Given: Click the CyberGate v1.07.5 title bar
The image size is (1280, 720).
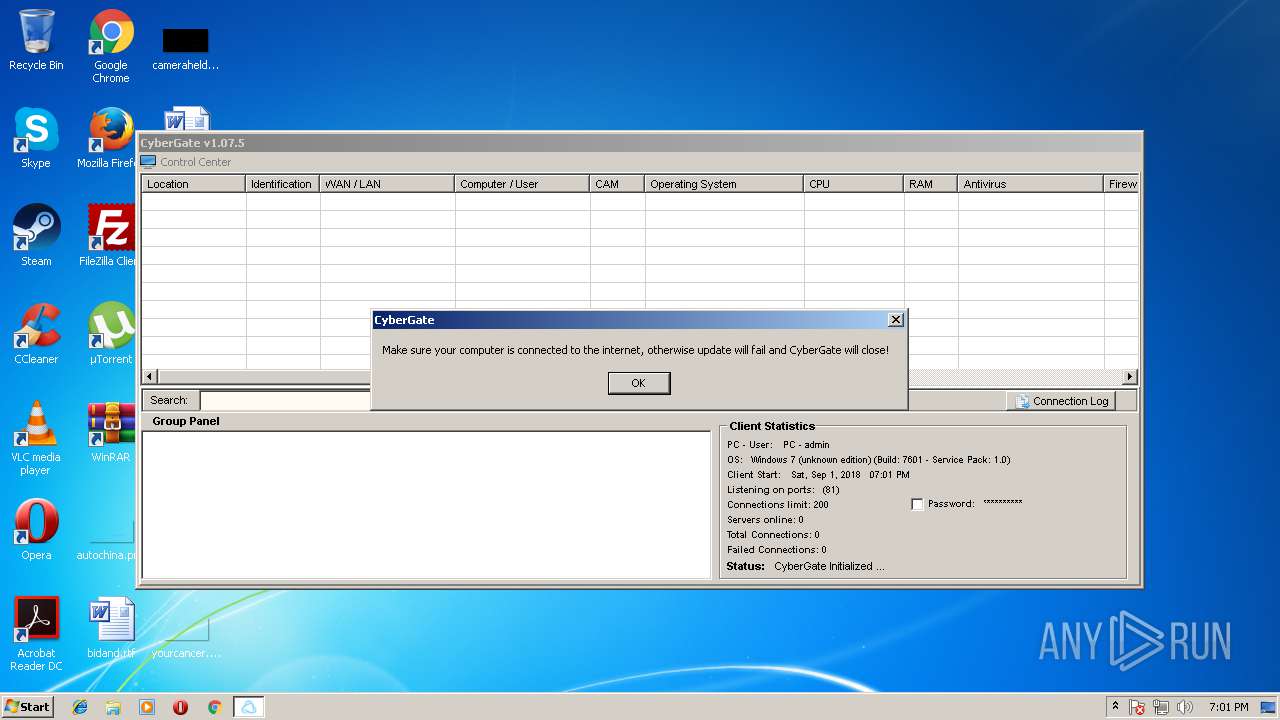Looking at the screenshot, I should point(639,143).
